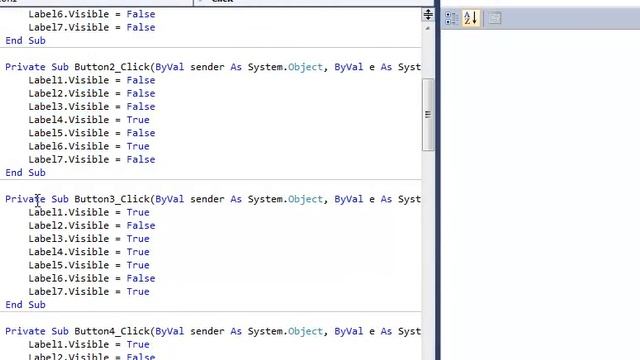Place cursor on Button4_Click sub declaration
Viewport: 640px width, 360px height.
(213, 331)
